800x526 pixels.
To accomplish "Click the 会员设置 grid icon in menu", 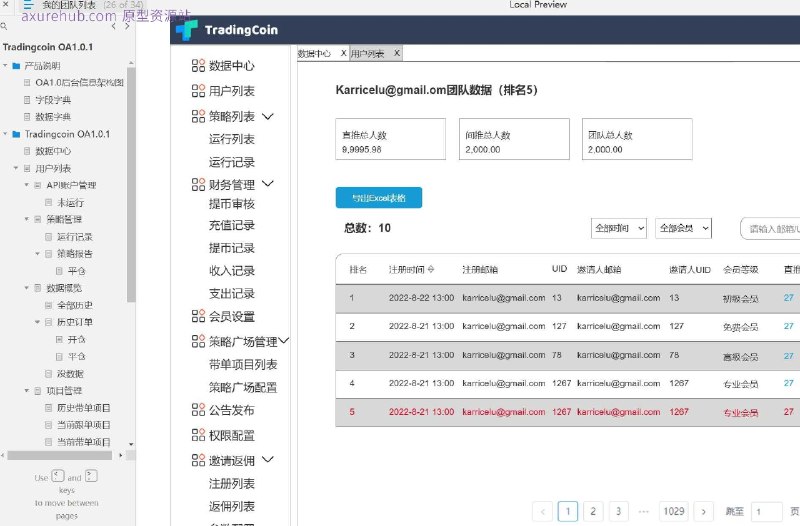I will [x=198, y=316].
